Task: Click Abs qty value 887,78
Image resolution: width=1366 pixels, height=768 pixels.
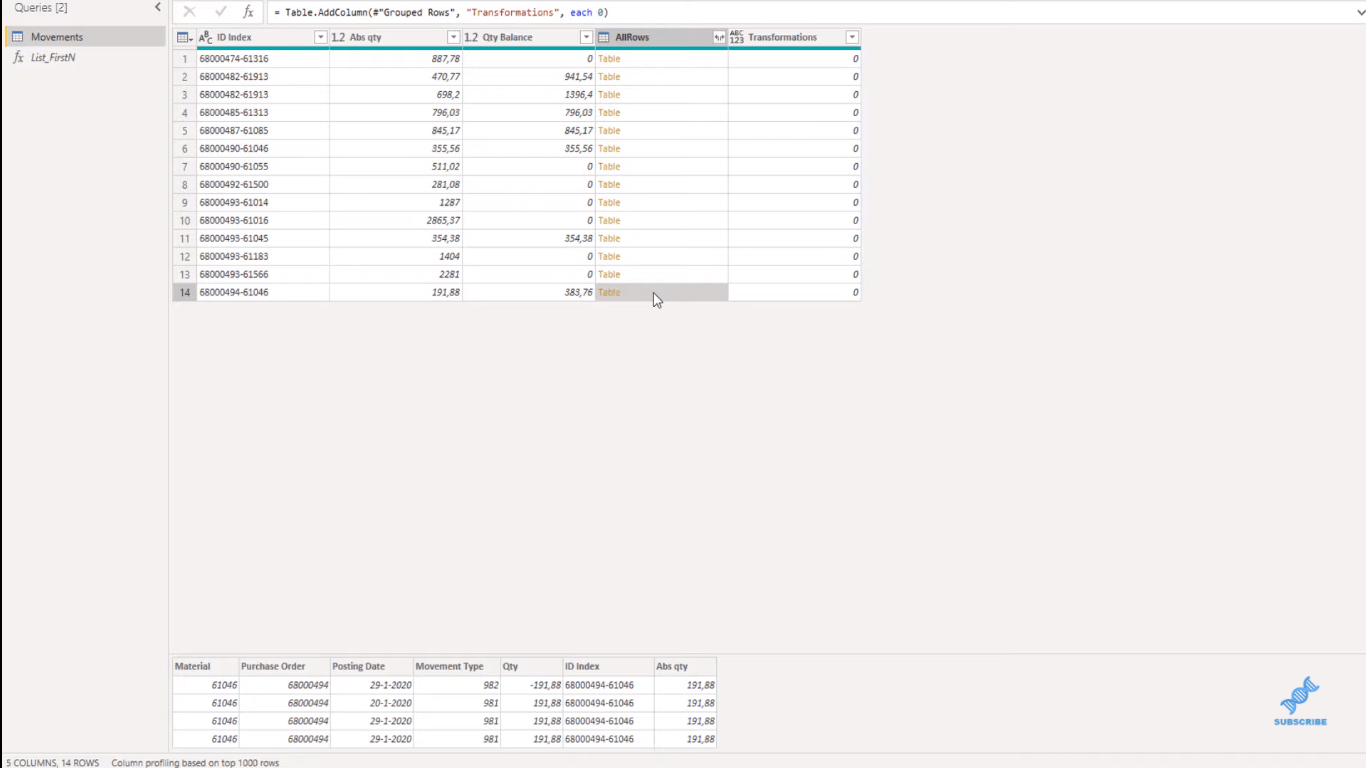Action: (396, 59)
